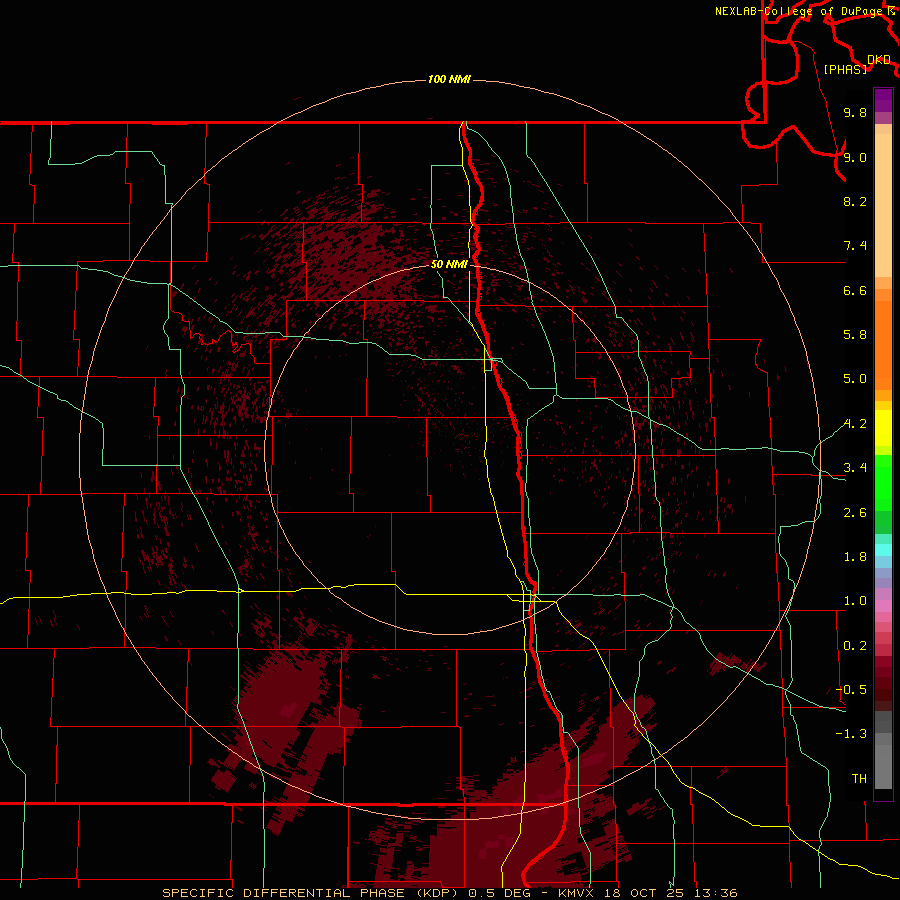Screen dimensions: 900x900
Task: Click the pink swatch near 1.0 on the scale
Action: point(883,606)
